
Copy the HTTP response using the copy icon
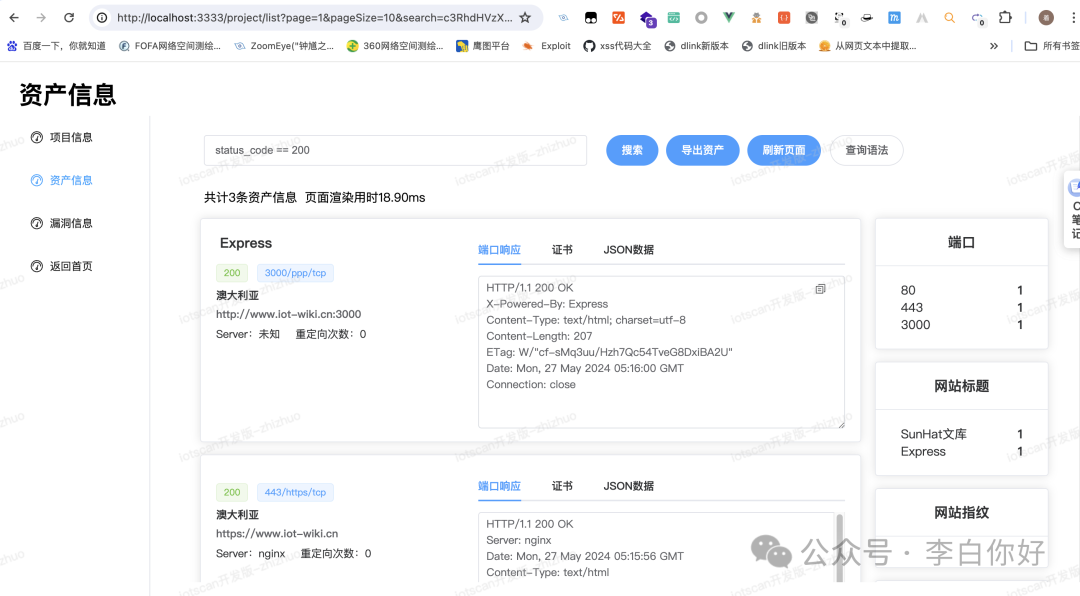click(820, 288)
